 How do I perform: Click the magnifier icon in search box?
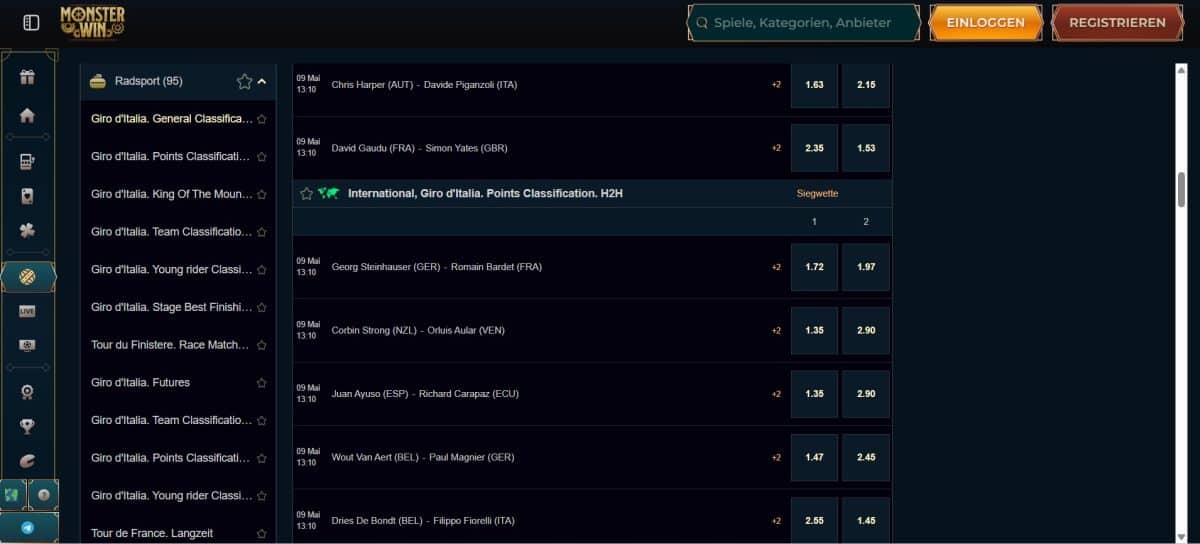pos(702,22)
